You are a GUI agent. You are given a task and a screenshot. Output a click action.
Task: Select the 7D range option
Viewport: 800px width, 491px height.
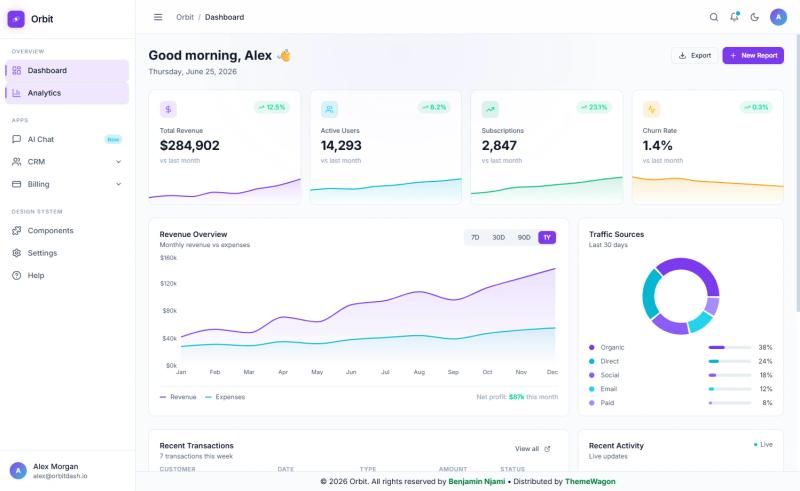475,237
